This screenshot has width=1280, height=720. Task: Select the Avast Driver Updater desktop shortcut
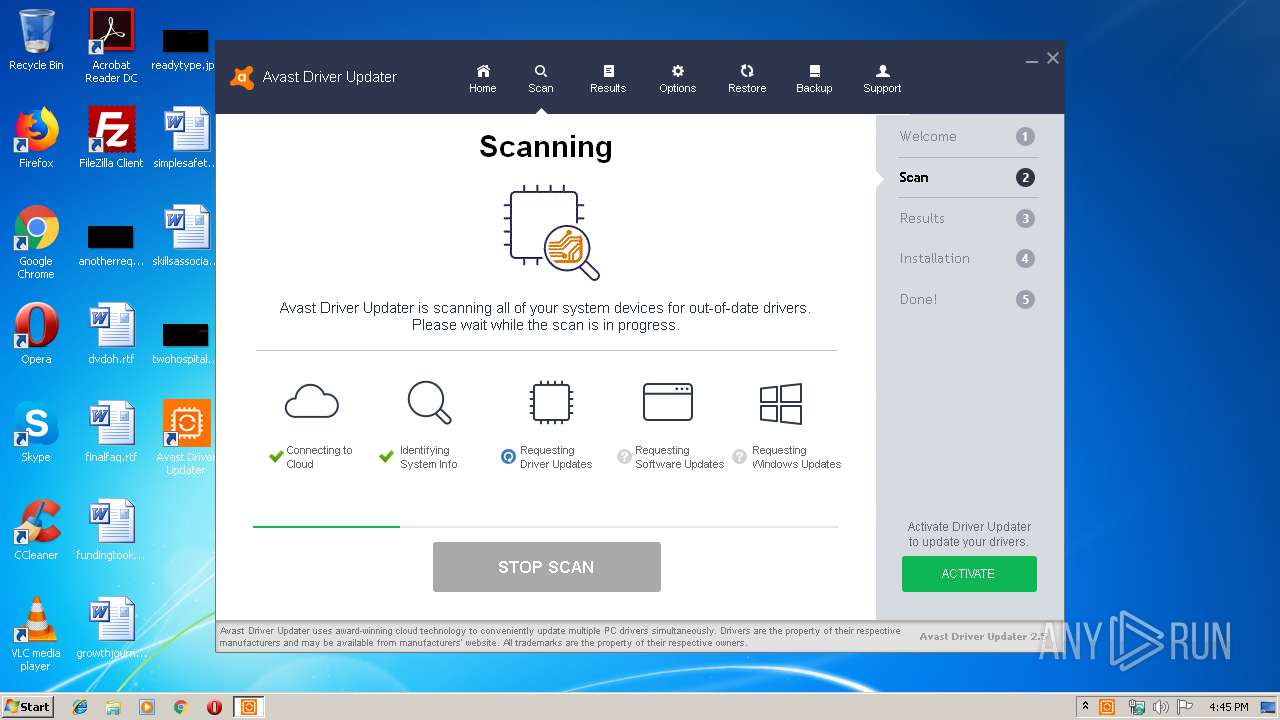tap(186, 438)
